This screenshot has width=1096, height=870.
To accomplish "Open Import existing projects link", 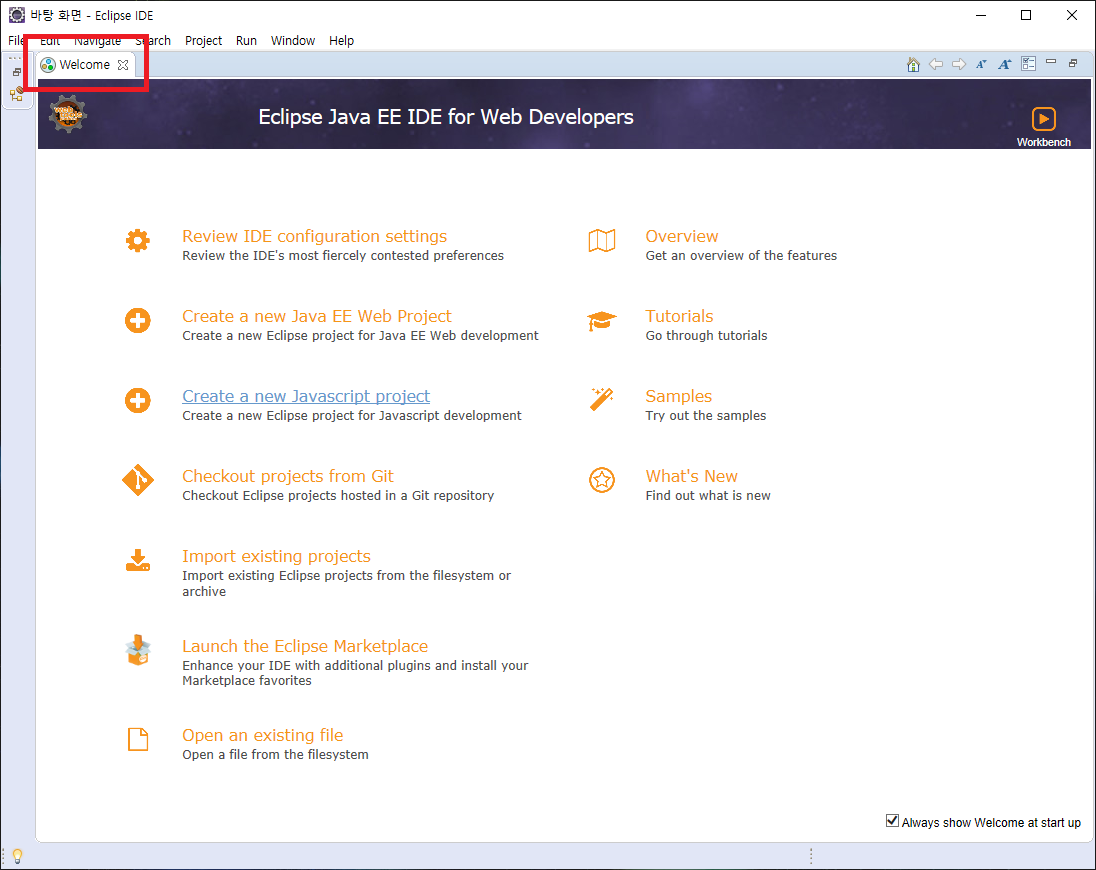I will 276,556.
